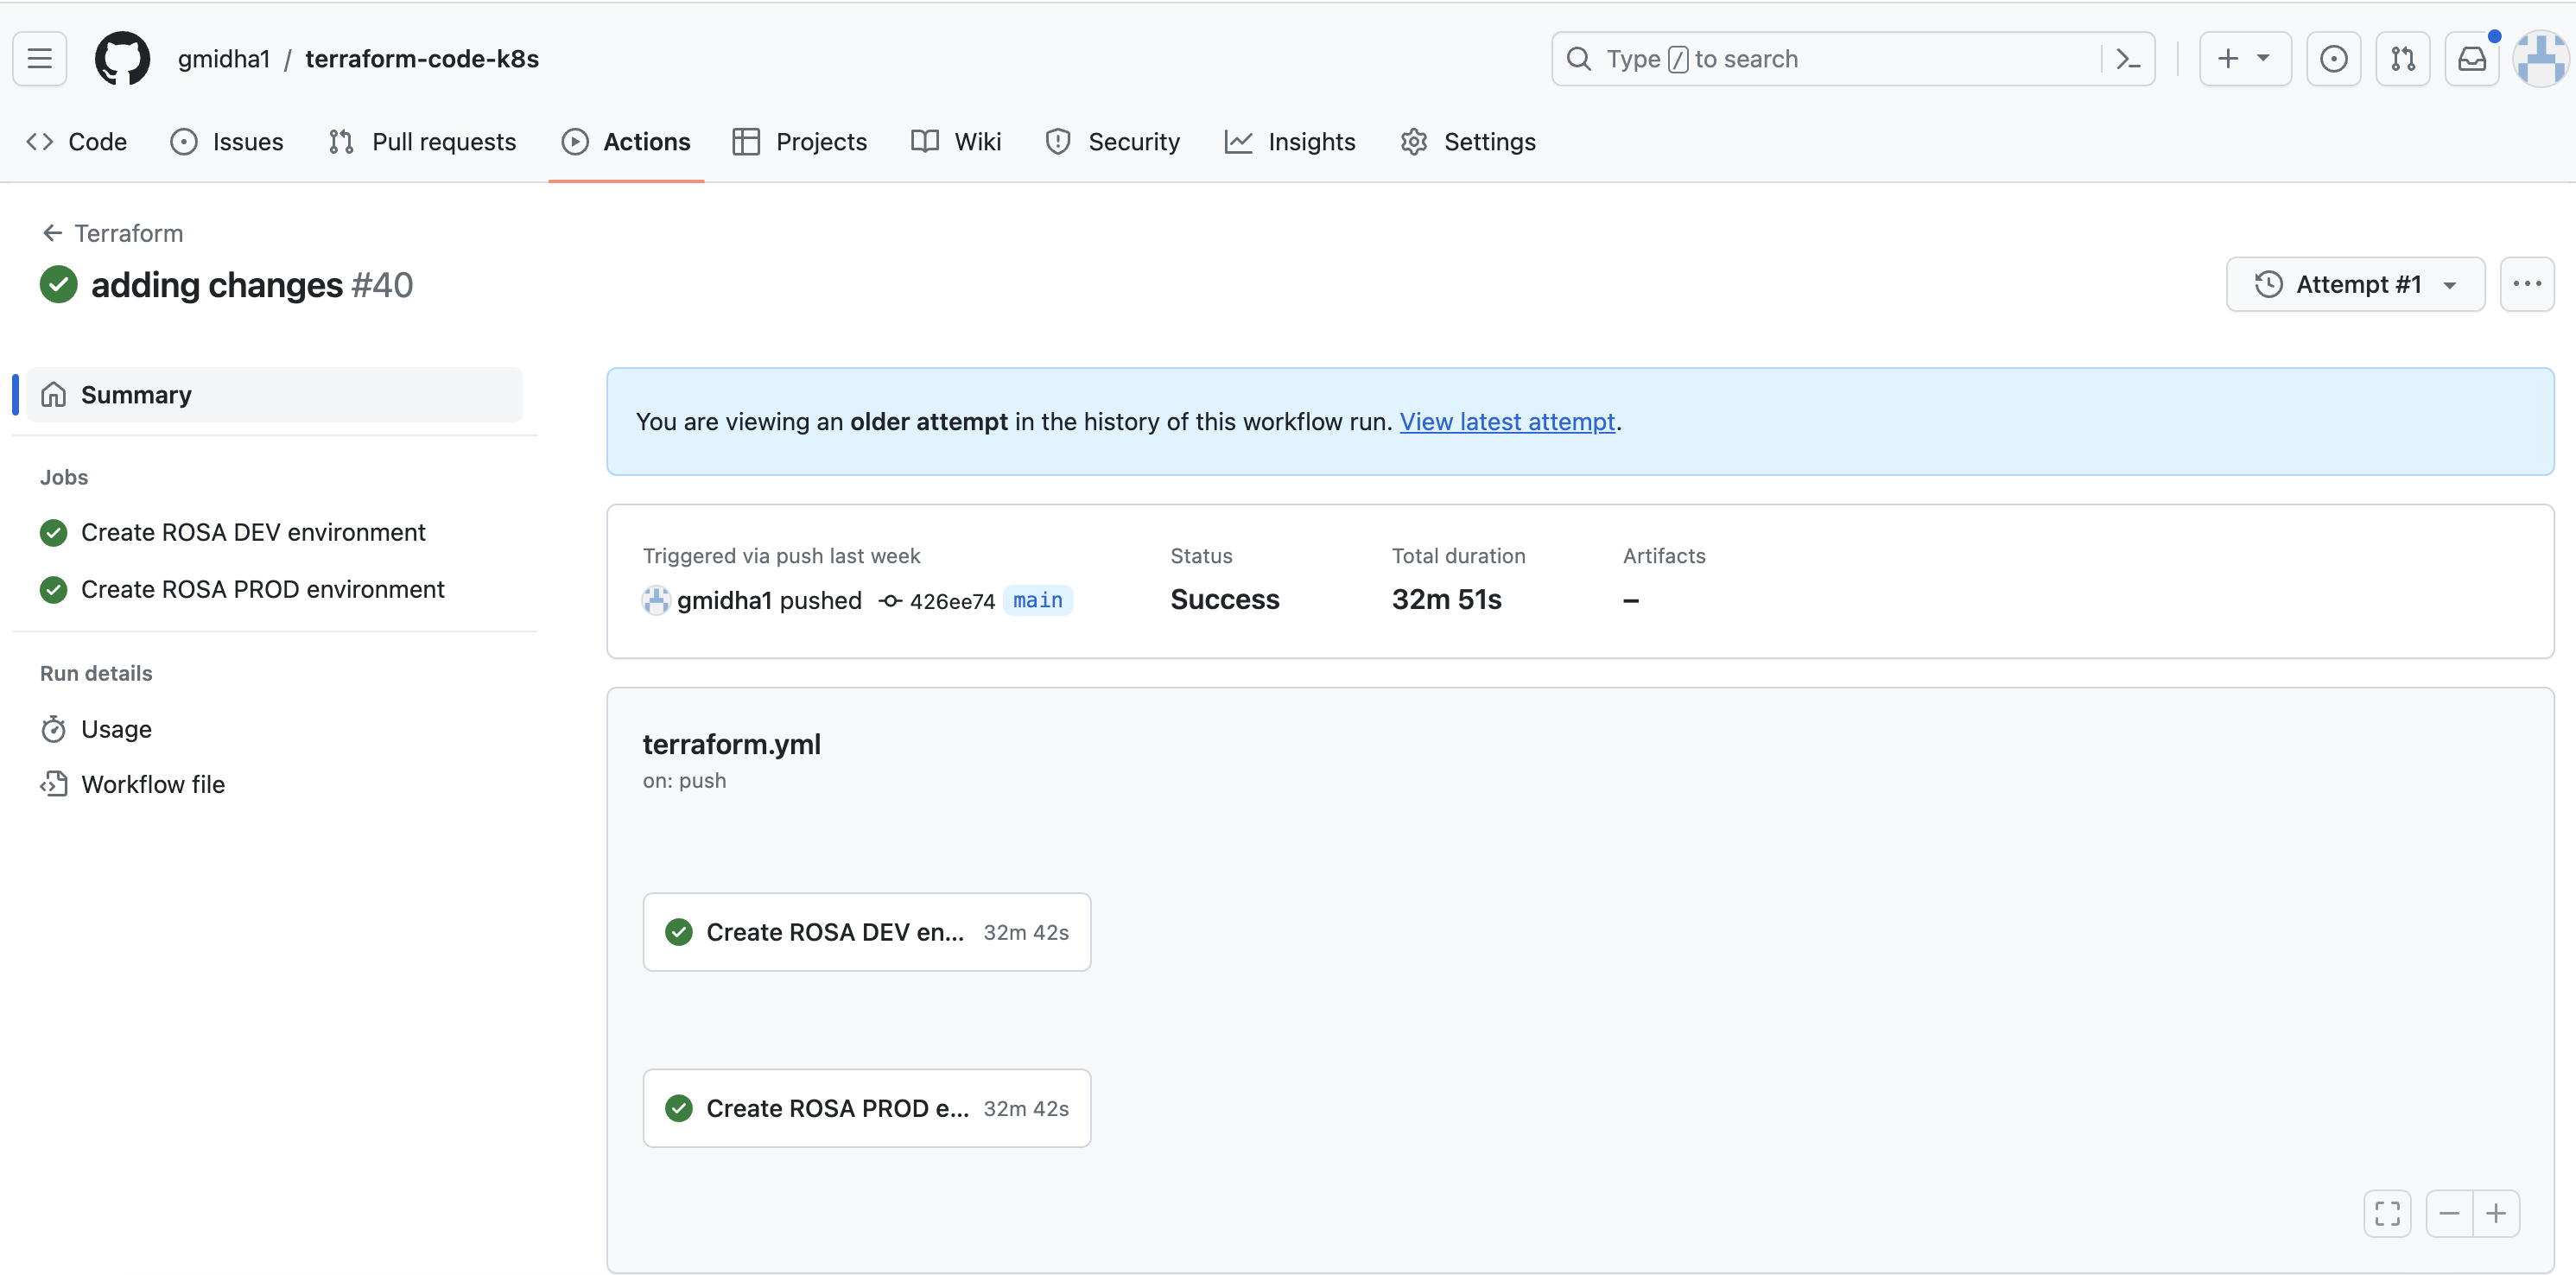Click the plus create-new icon
Viewport: 2576px width, 1275px height.
tap(2228, 59)
